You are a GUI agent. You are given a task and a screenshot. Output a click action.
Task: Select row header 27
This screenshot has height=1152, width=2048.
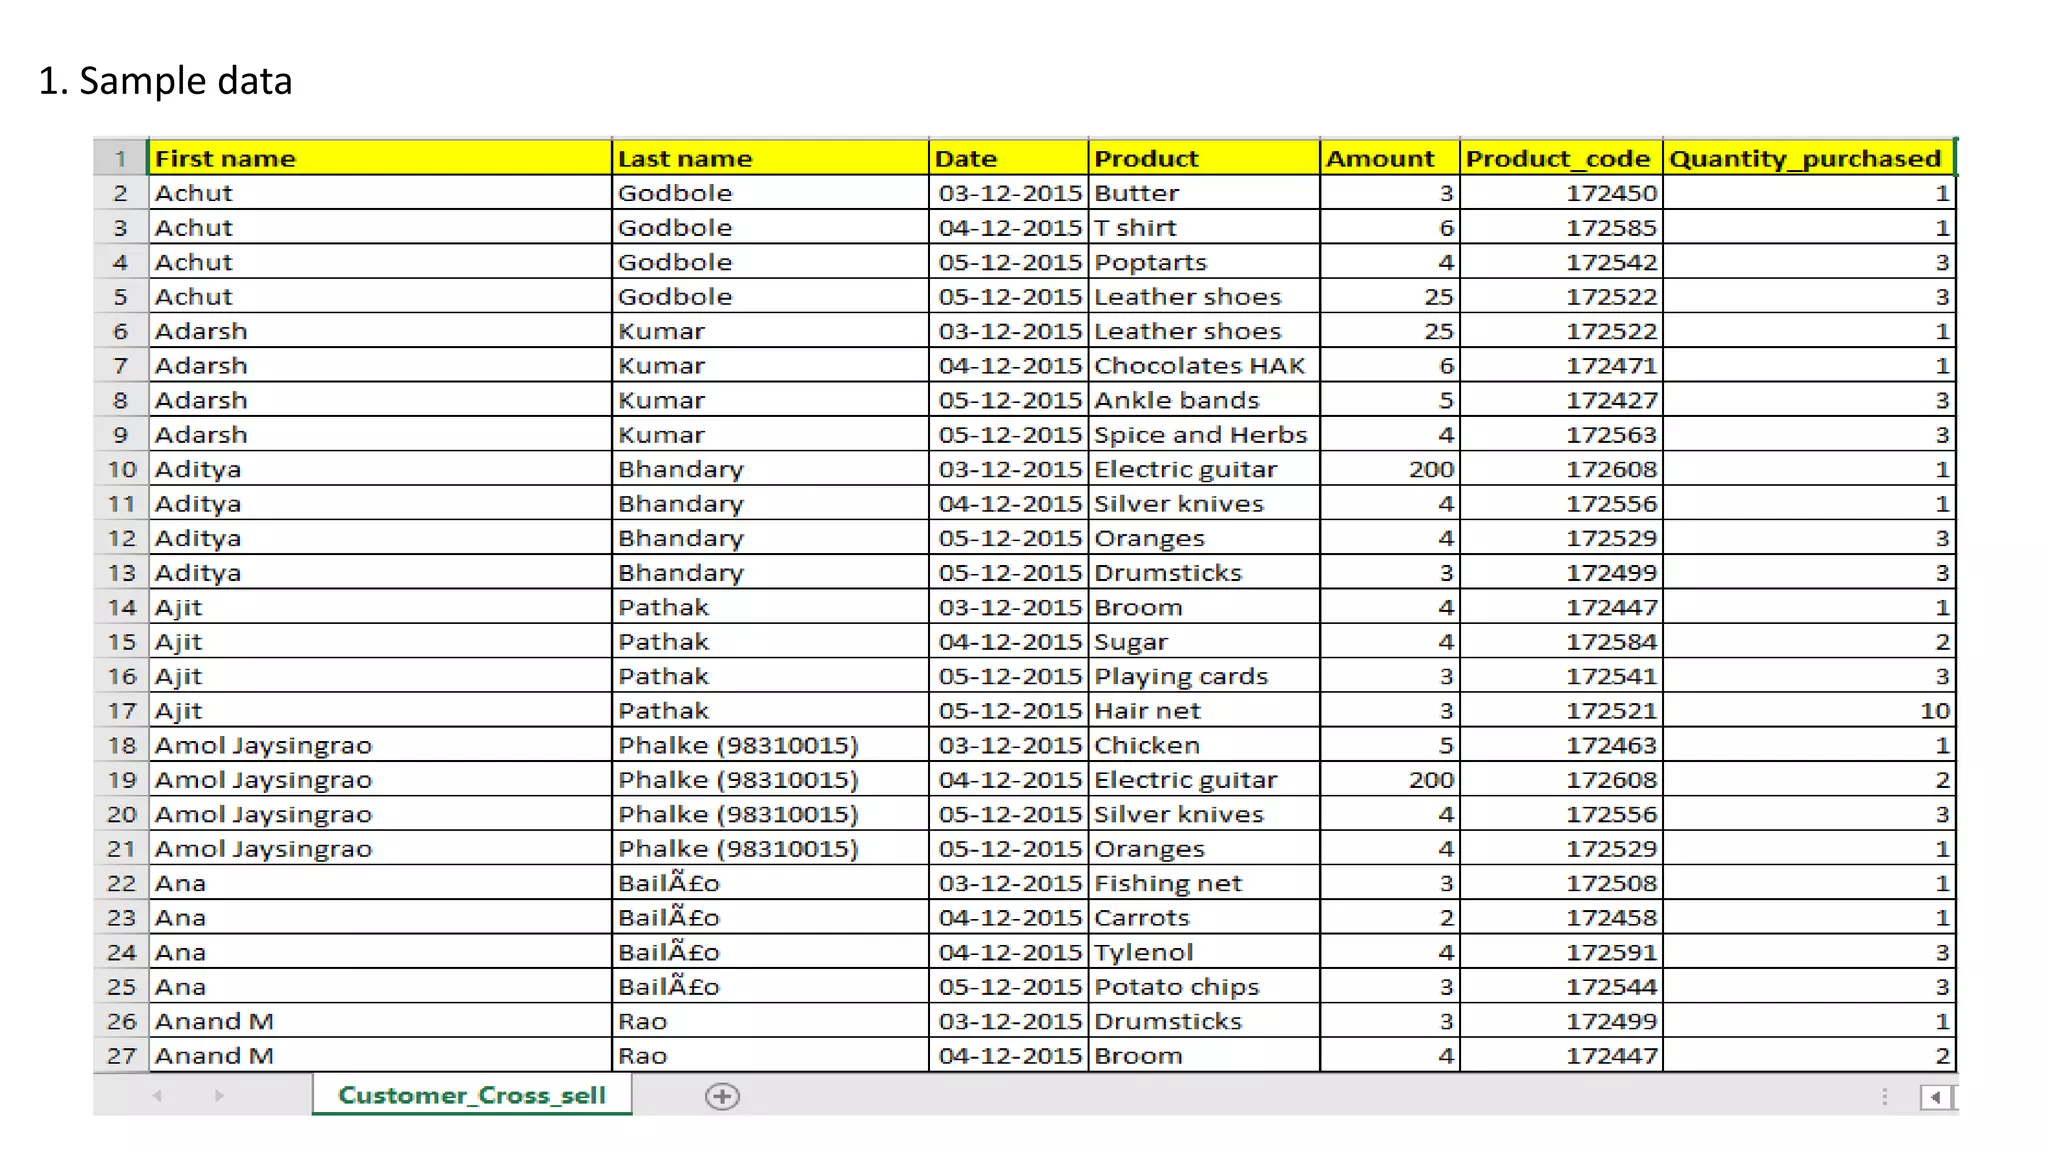click(121, 1055)
